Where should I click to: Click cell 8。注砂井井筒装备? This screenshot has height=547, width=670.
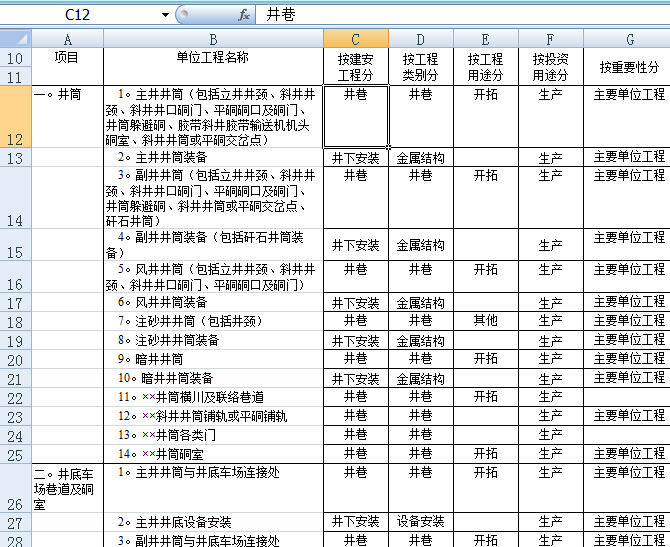click(213, 341)
